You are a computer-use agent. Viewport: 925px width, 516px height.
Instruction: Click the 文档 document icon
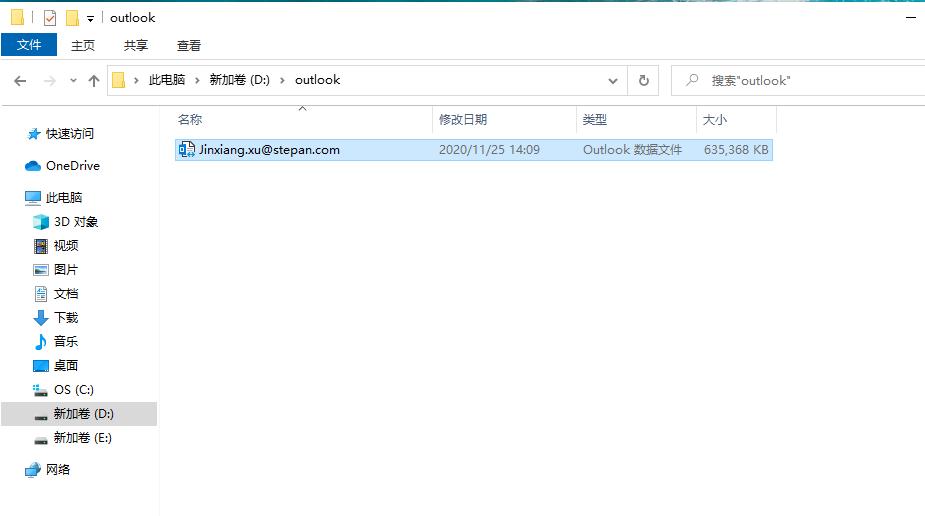(41, 294)
